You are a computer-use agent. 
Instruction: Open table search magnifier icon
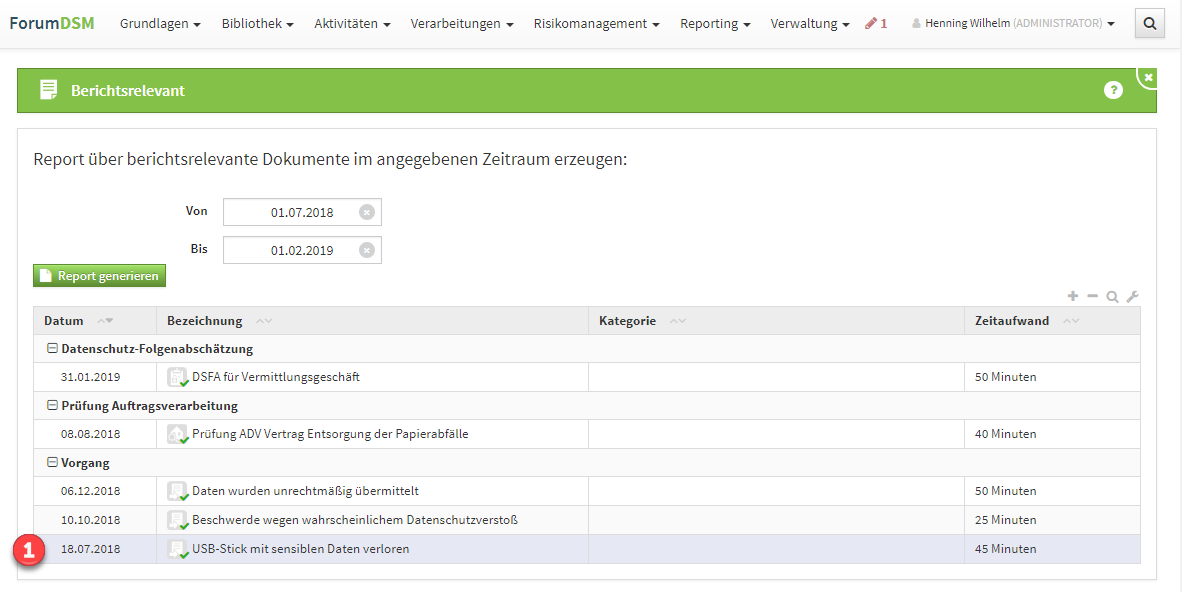click(1112, 297)
